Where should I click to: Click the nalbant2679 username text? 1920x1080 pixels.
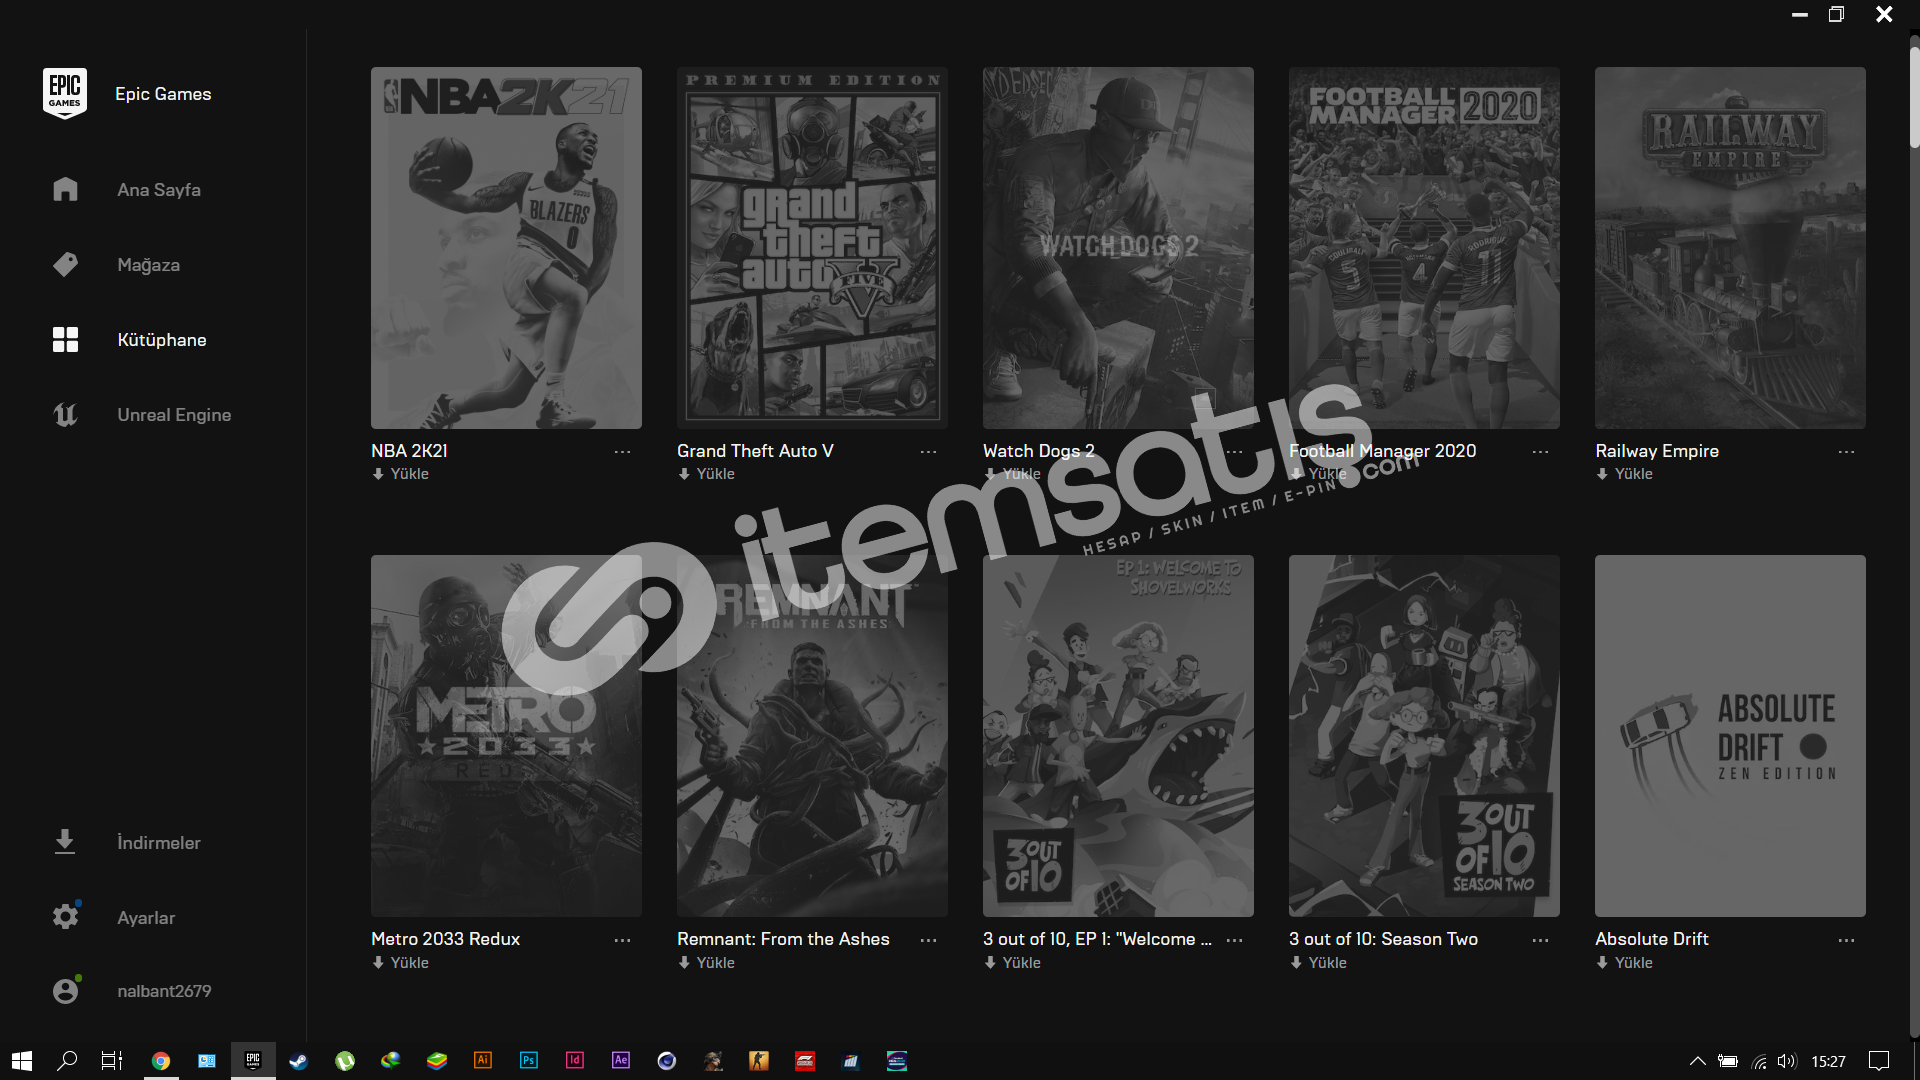164,991
